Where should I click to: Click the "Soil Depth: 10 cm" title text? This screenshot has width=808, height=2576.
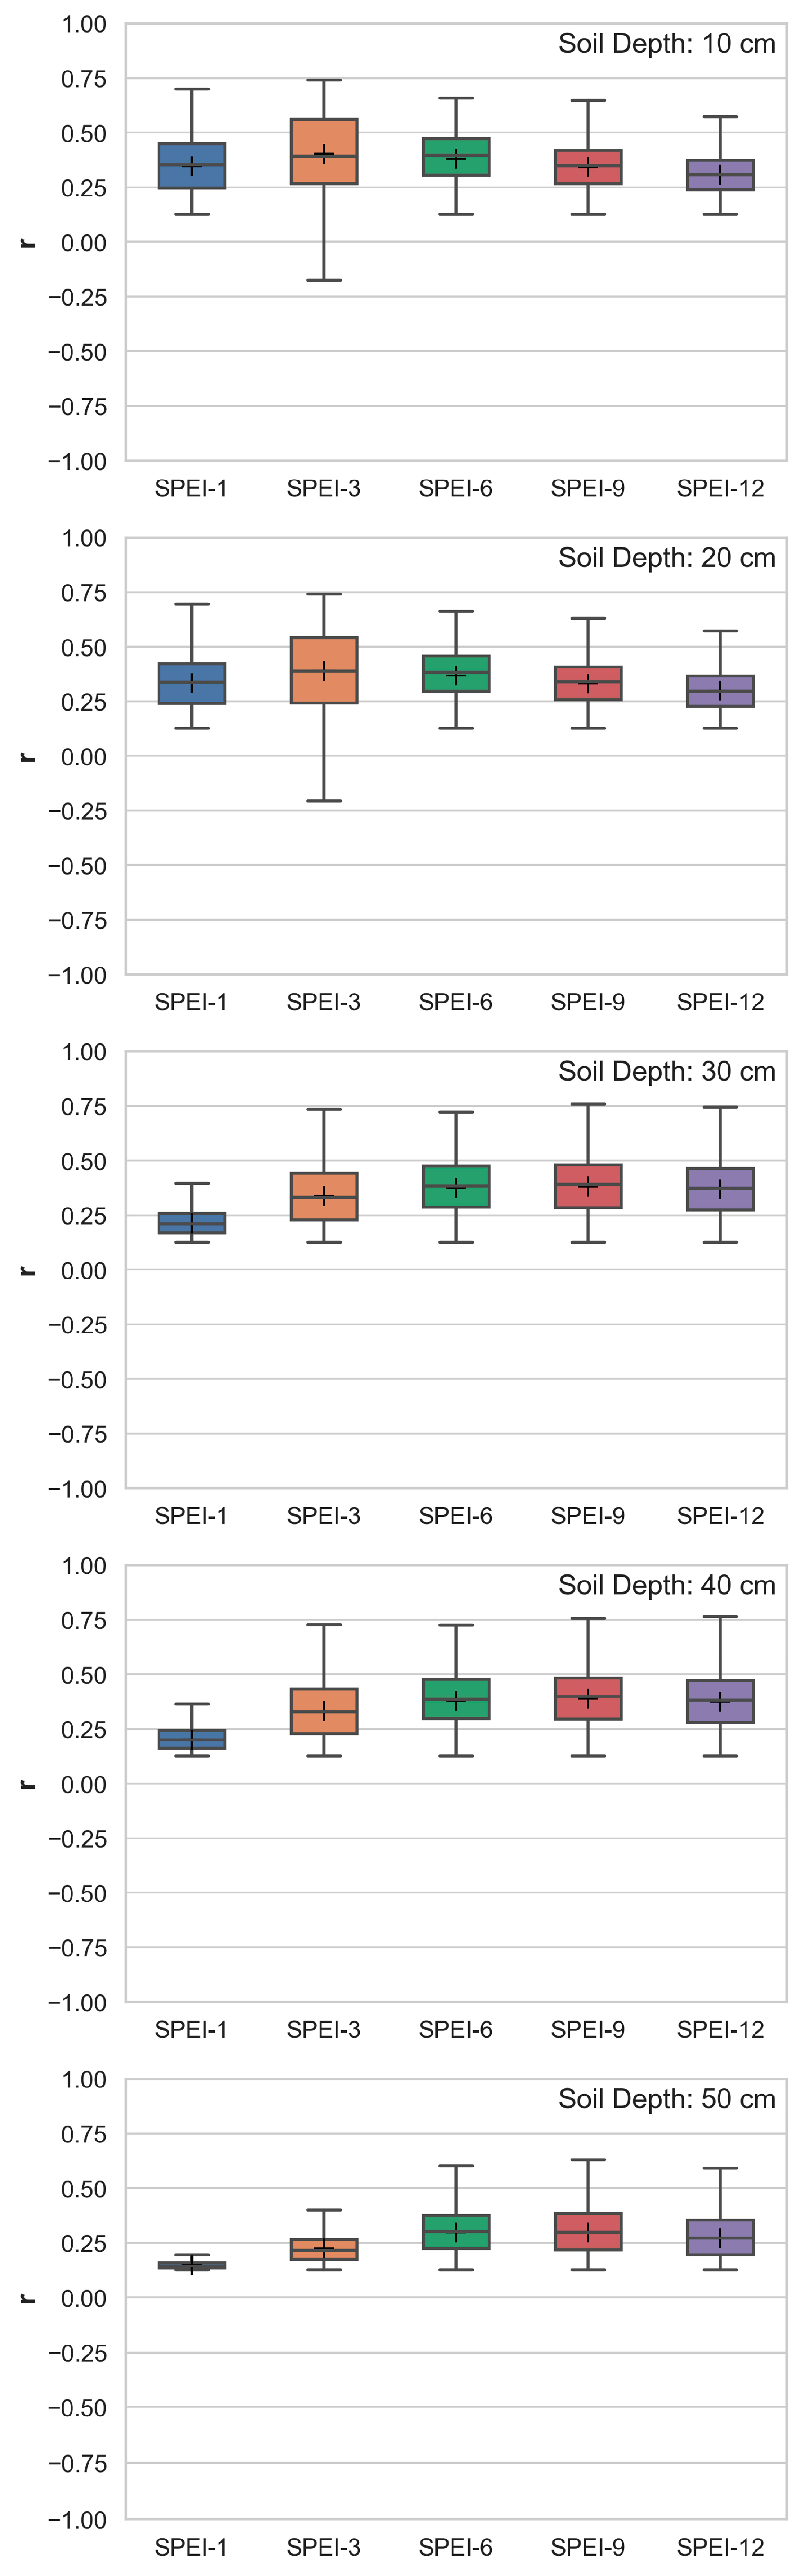[x=666, y=44]
